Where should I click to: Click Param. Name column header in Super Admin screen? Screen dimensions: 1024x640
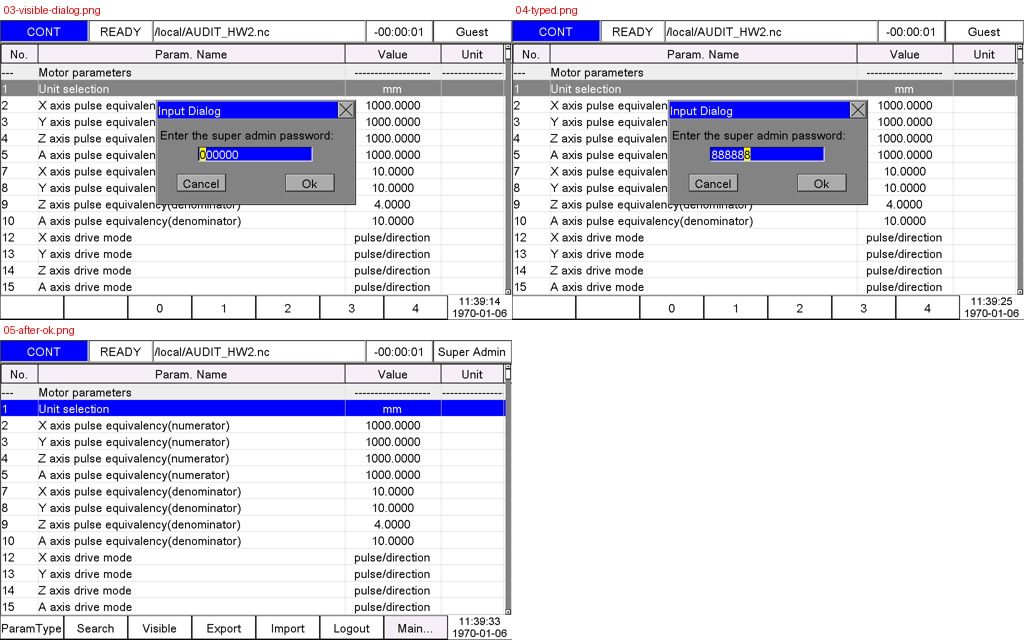pyautogui.click(x=191, y=374)
